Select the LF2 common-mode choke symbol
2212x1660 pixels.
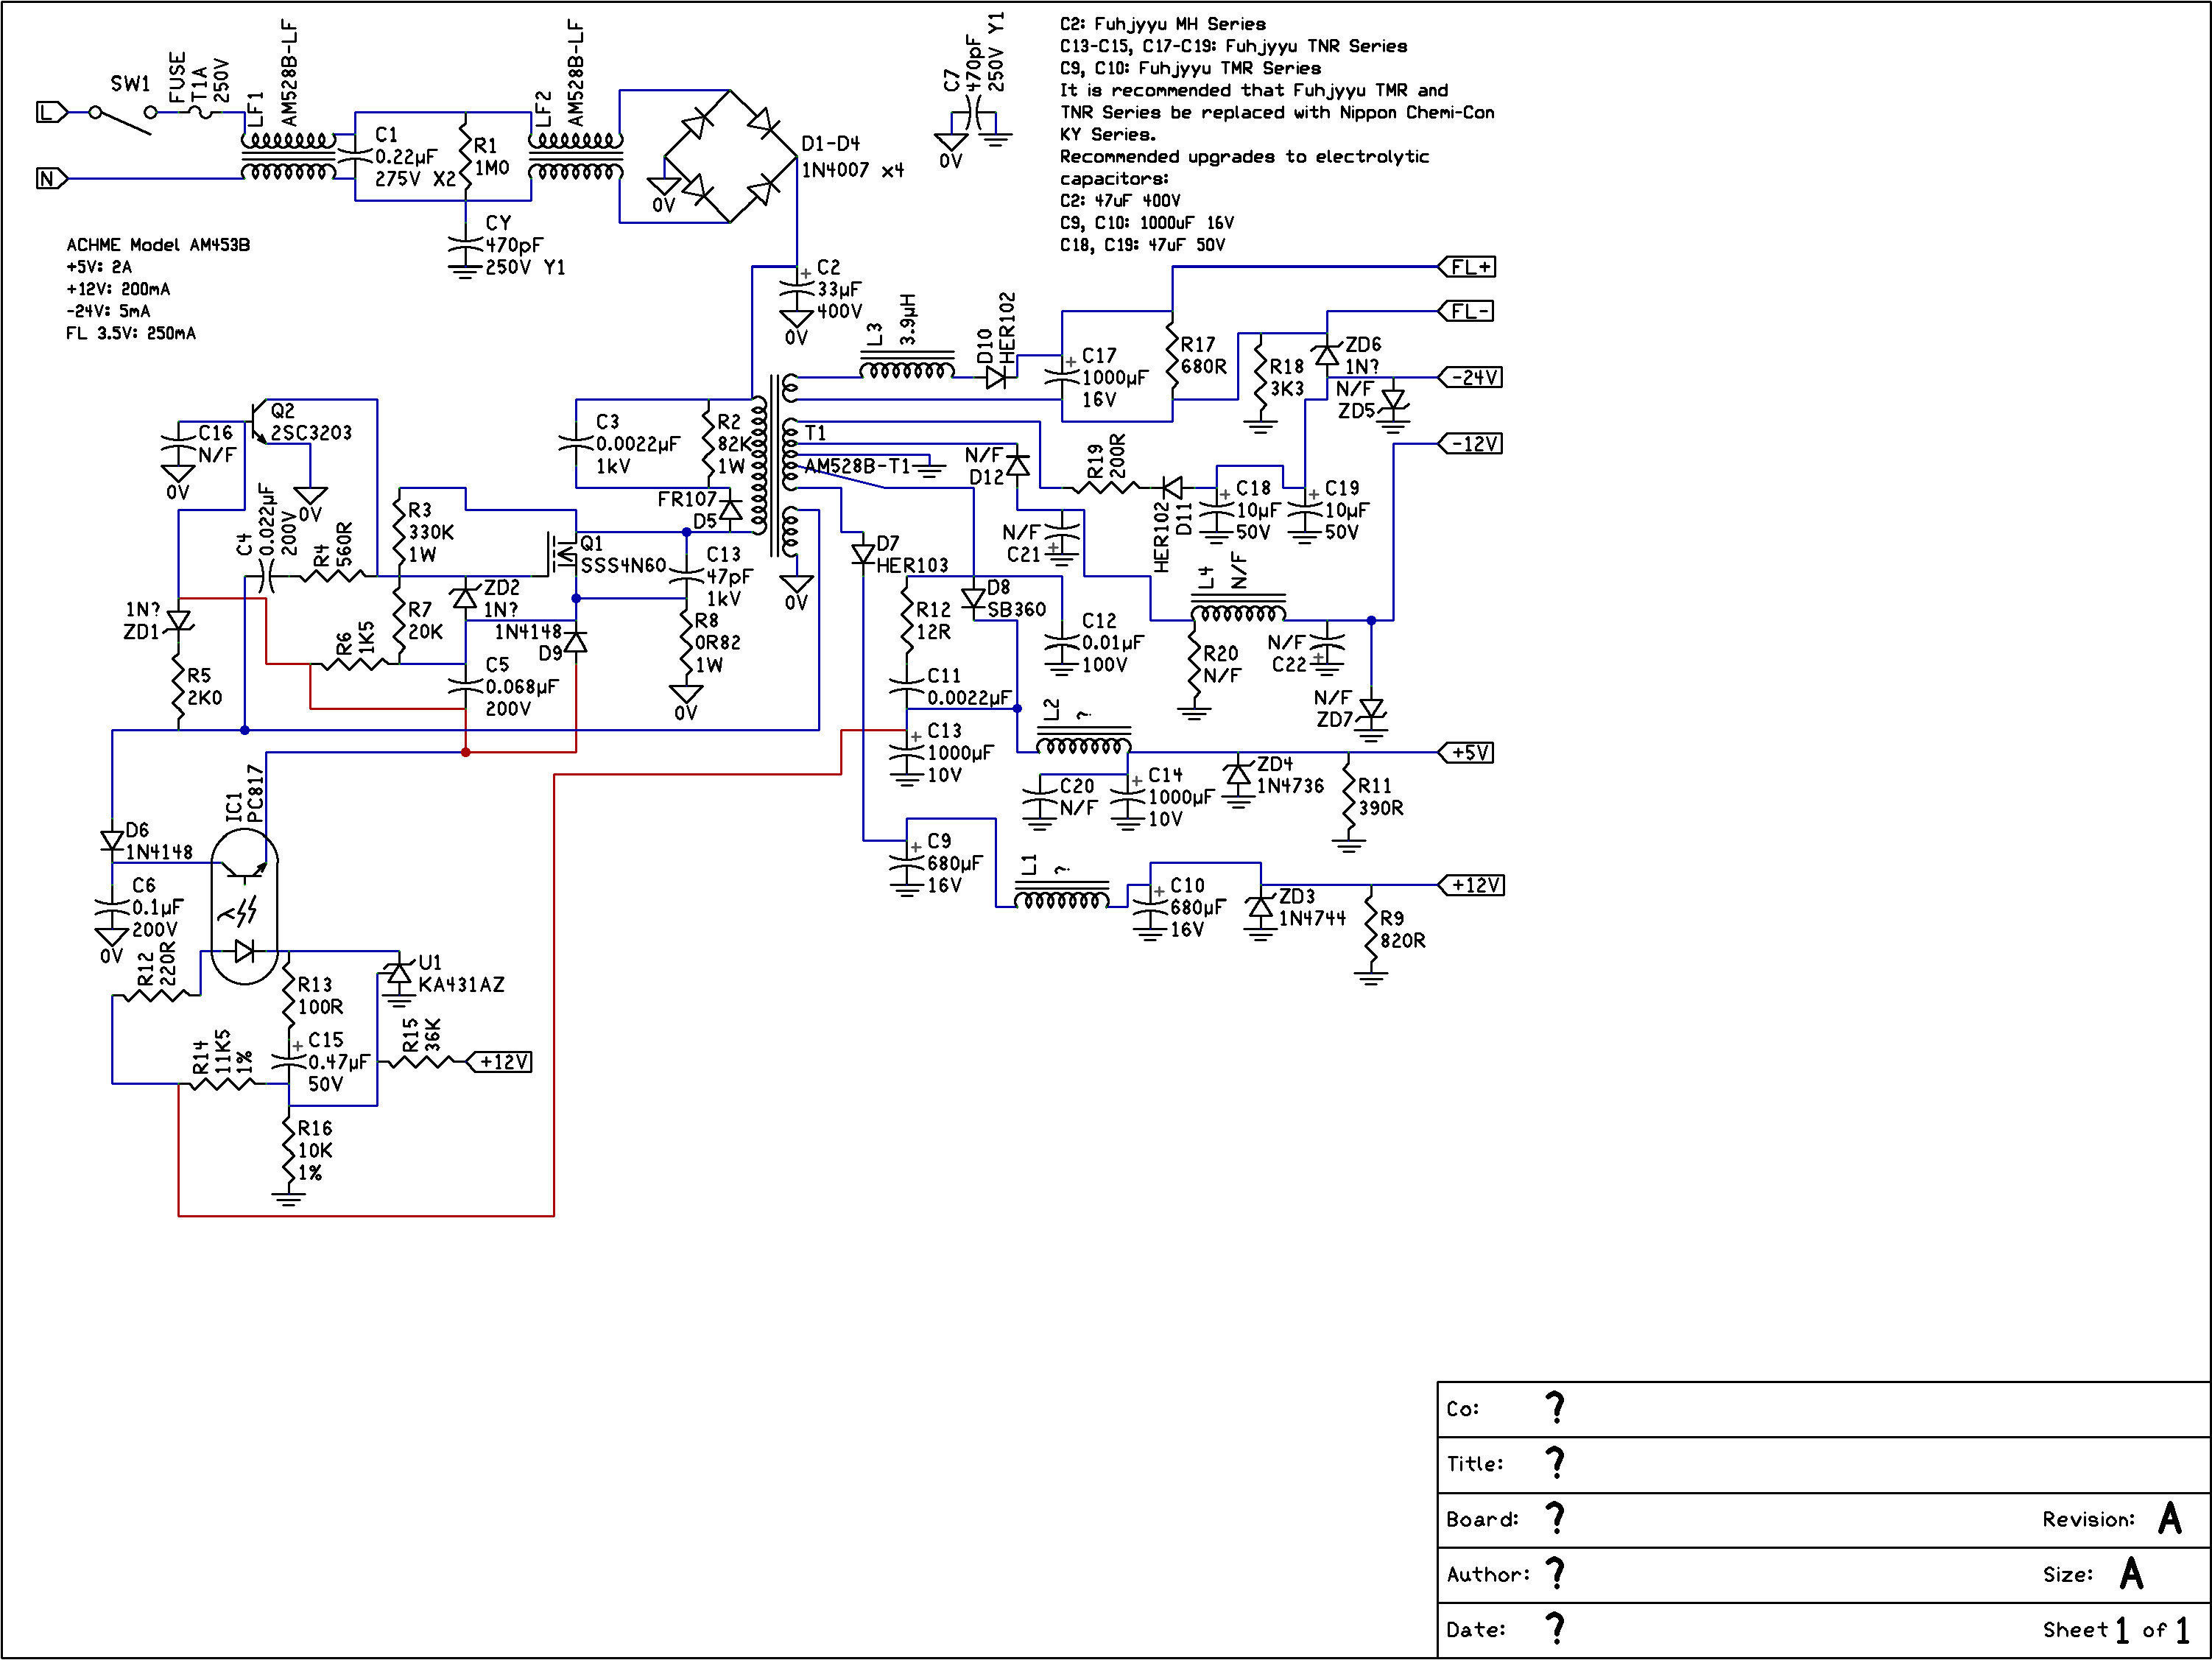pyautogui.click(x=575, y=156)
